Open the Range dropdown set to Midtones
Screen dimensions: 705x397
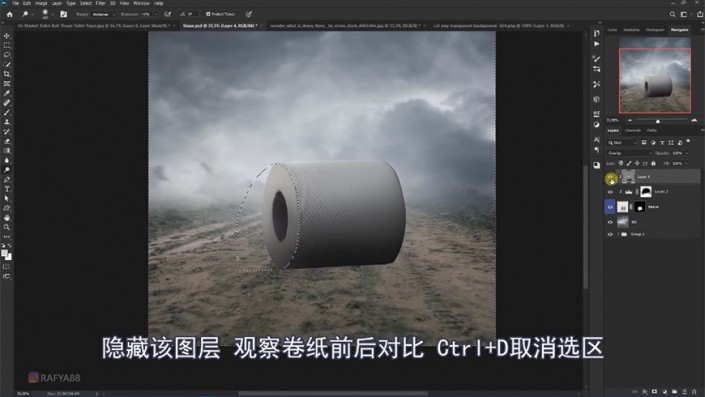(103, 14)
